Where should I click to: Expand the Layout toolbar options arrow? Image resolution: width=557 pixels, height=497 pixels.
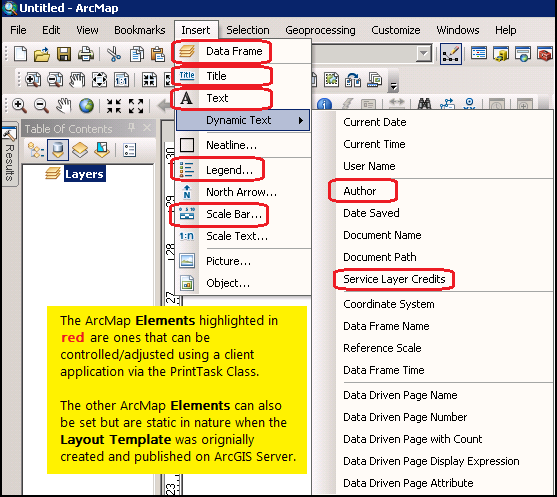pos(393,86)
